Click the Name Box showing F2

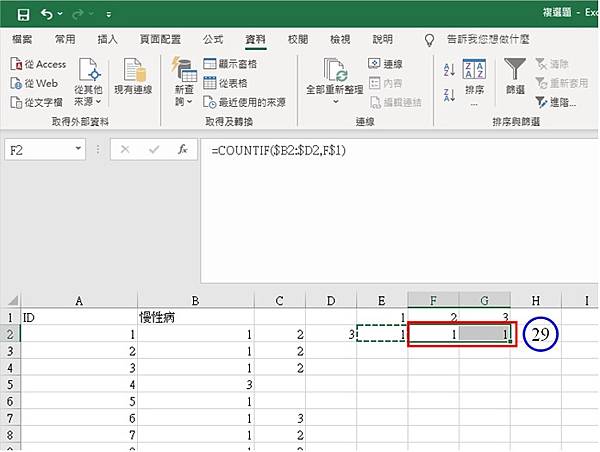click(40, 149)
